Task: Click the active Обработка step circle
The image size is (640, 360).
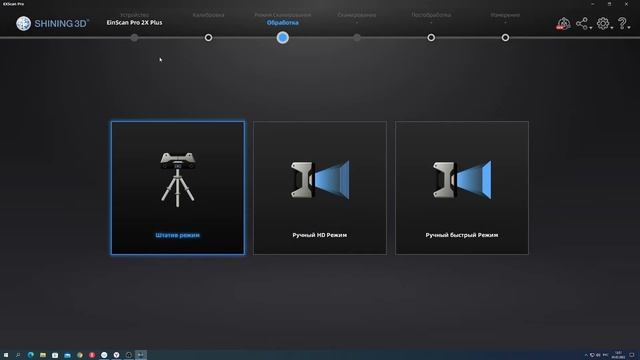Action: [x=282, y=38]
